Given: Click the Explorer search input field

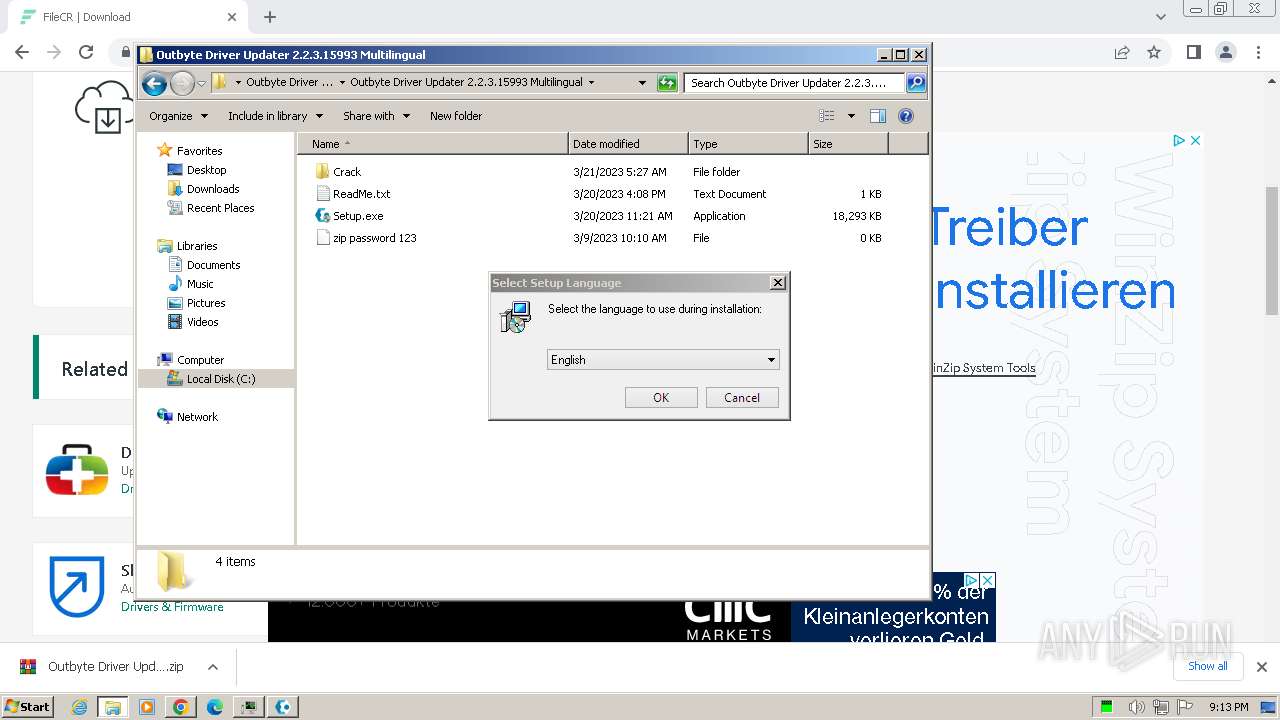Looking at the screenshot, I should pyautogui.click(x=795, y=83).
